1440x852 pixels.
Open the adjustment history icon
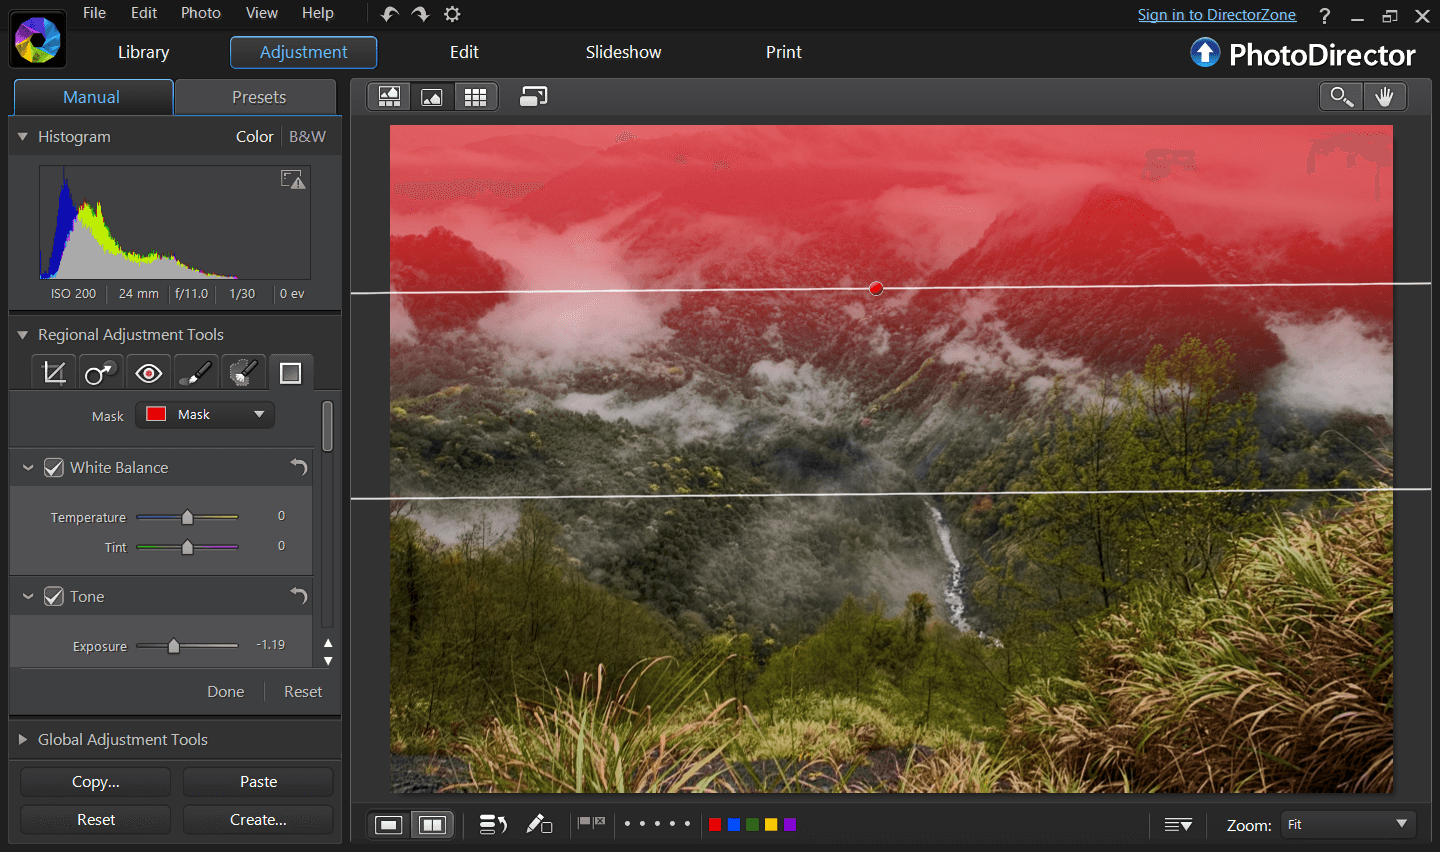[x=493, y=824]
